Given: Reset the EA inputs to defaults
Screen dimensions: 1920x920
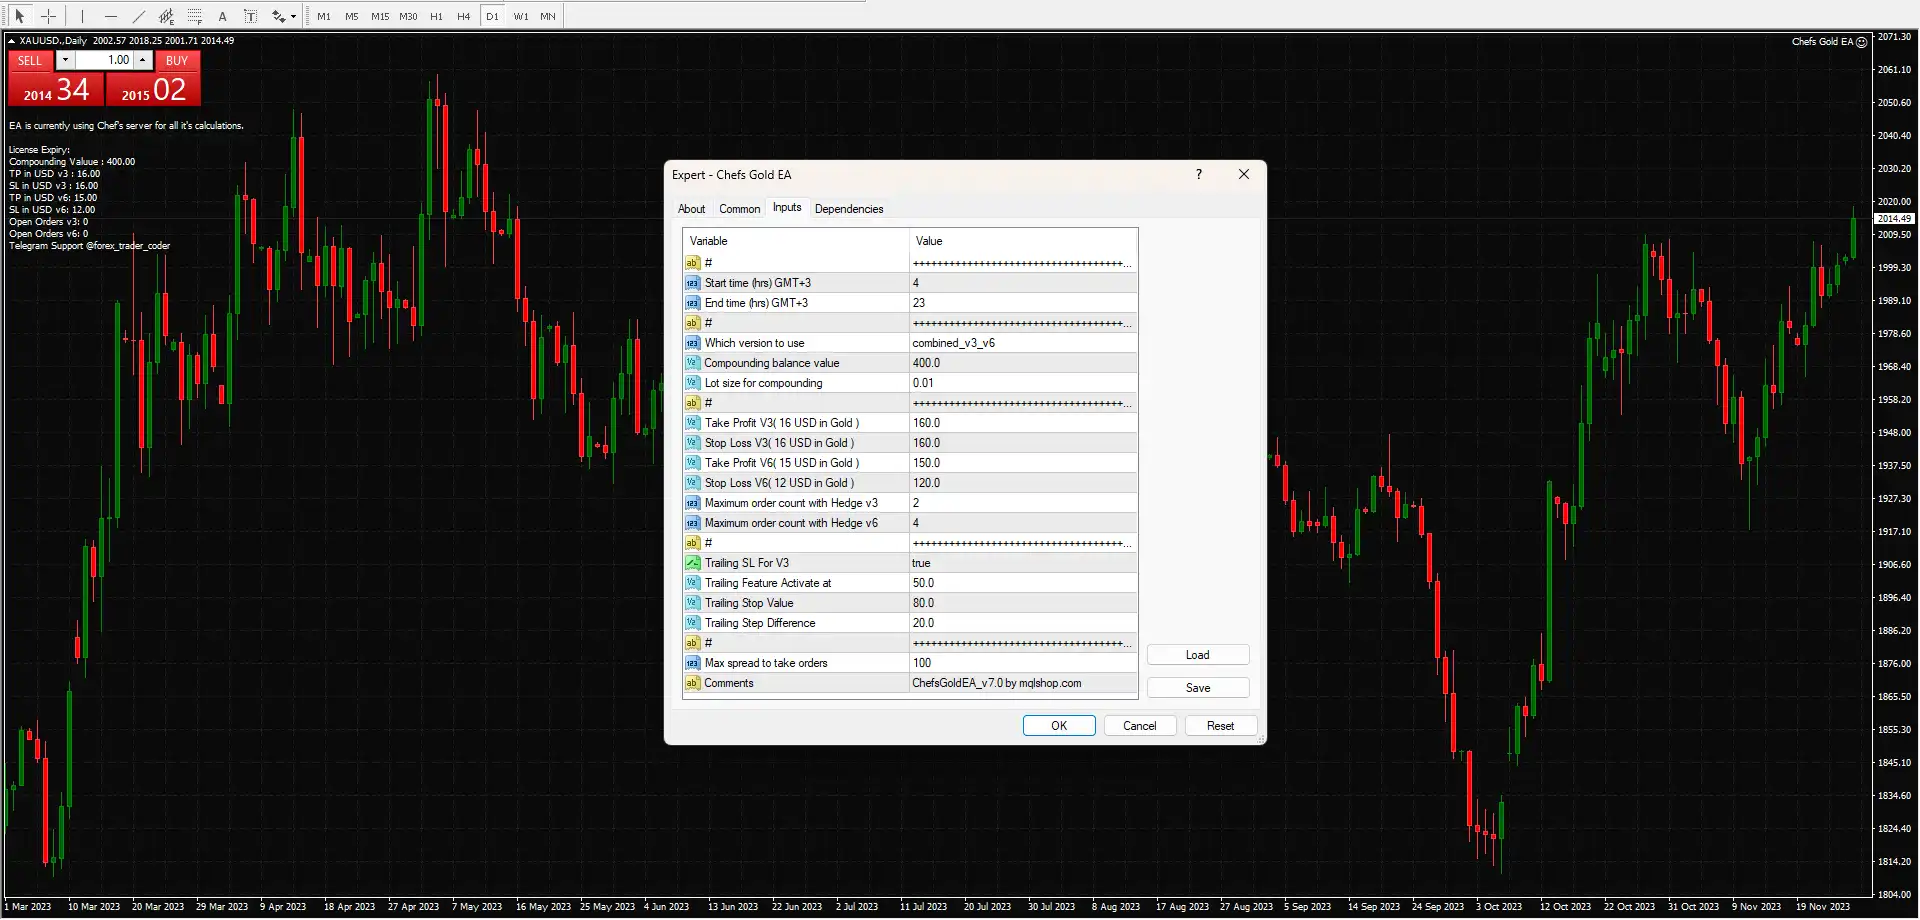Looking at the screenshot, I should pos(1221,725).
